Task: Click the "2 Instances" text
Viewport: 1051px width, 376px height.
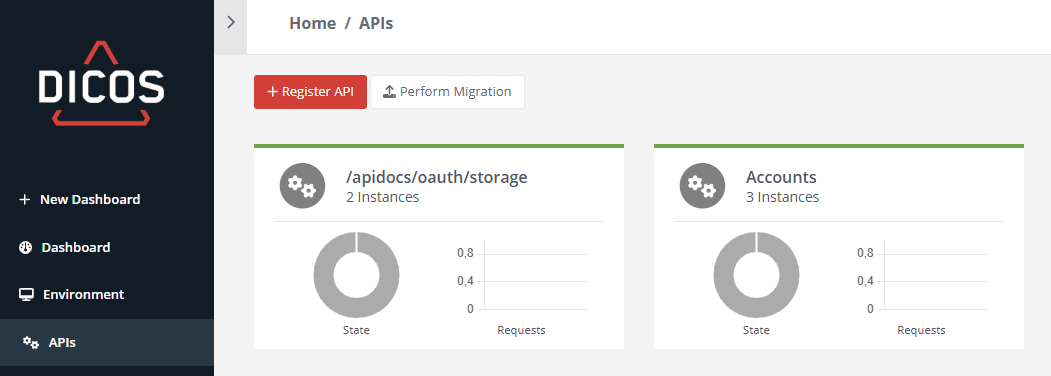Action: pyautogui.click(x=383, y=198)
